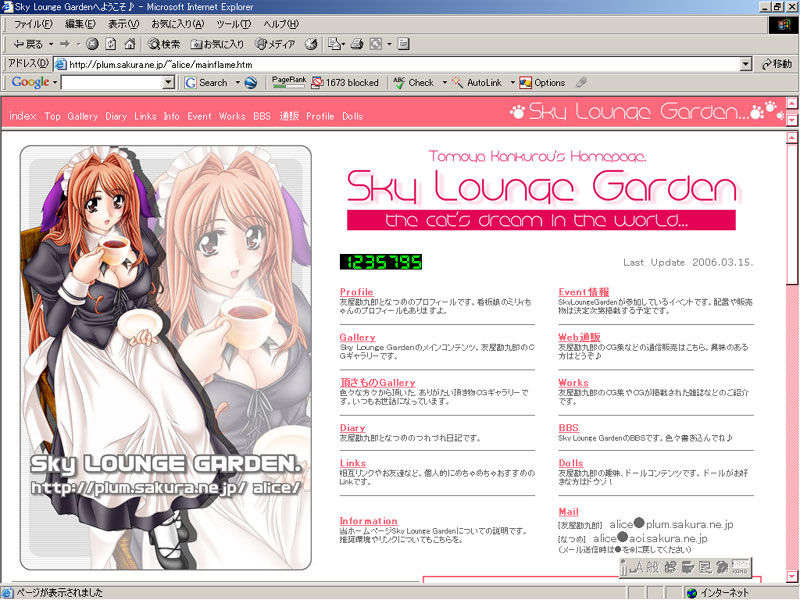Screen dimensions: 800x600
Task: Click the last icon on the IE toolbar
Action: point(404,44)
